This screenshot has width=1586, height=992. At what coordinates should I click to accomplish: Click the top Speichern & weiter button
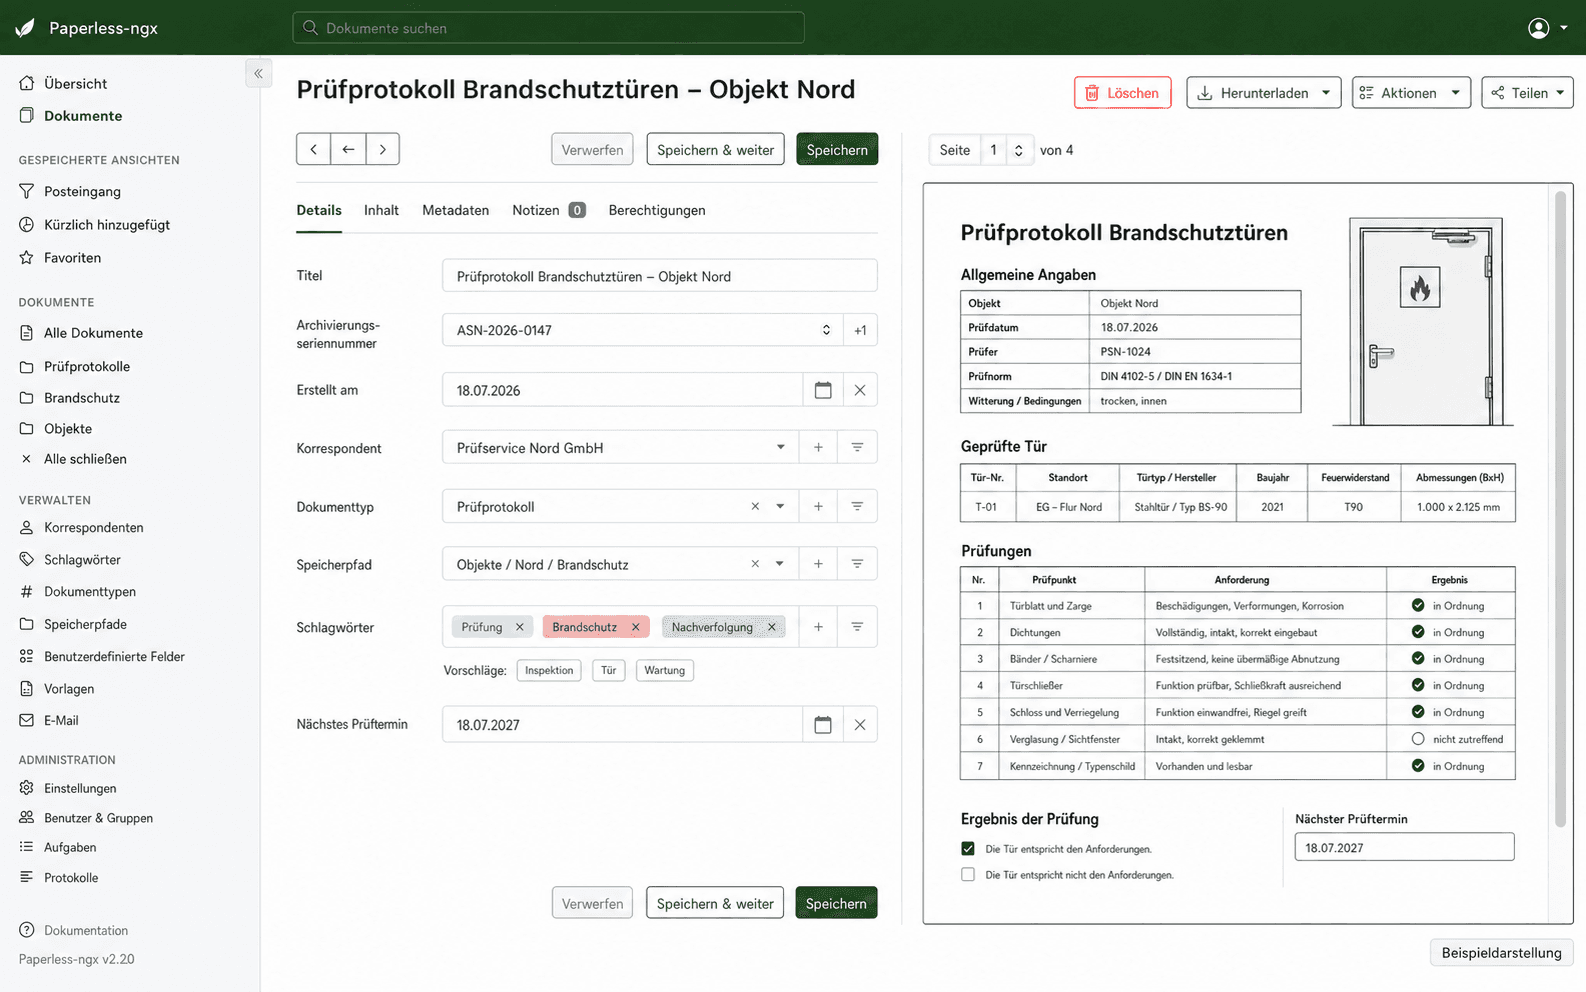tap(715, 149)
